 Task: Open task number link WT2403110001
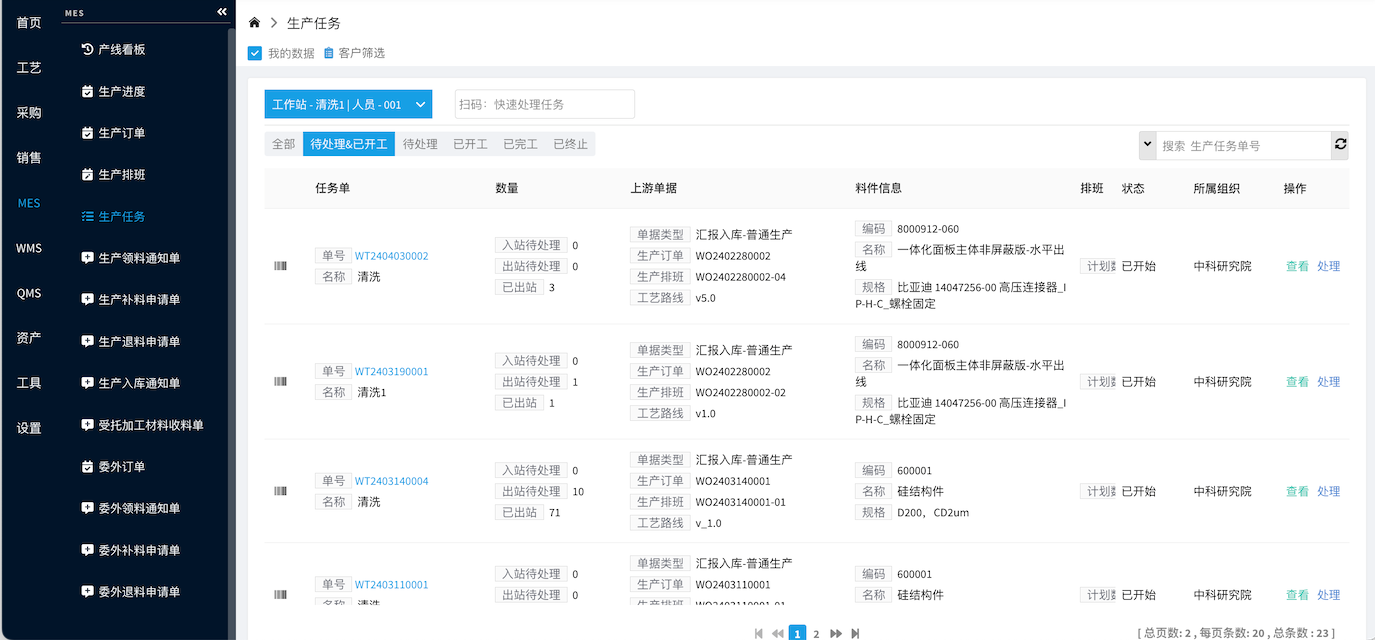point(391,584)
